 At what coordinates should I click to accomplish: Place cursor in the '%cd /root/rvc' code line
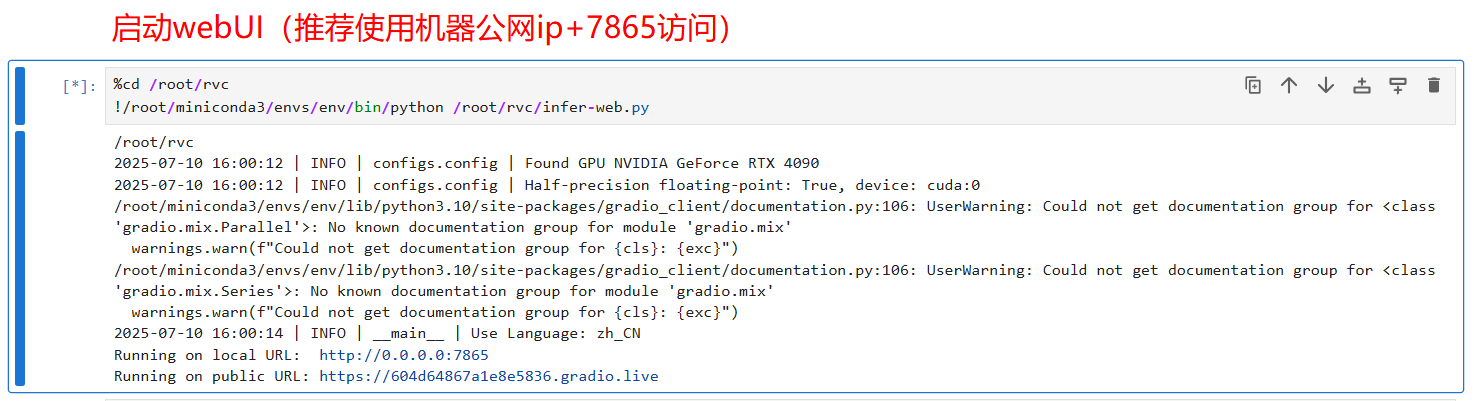click(x=171, y=84)
